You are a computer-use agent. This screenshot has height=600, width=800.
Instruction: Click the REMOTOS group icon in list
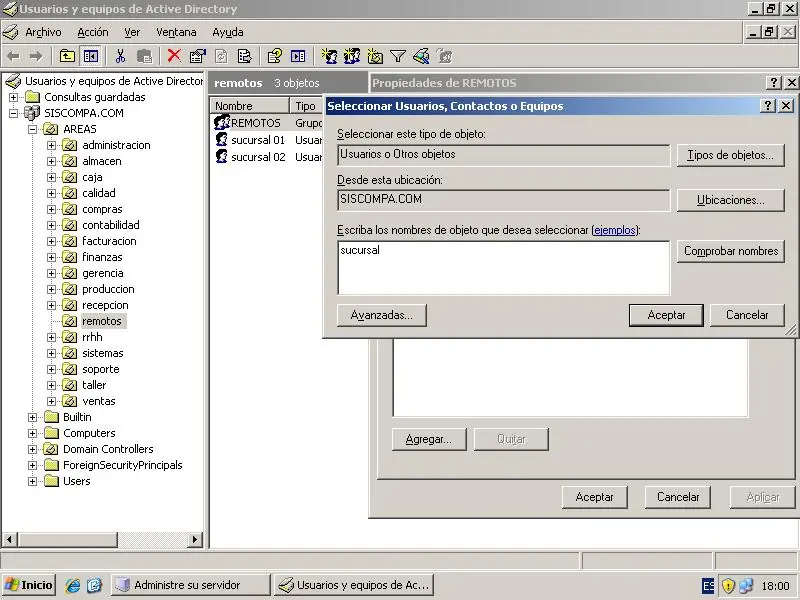(x=222, y=122)
